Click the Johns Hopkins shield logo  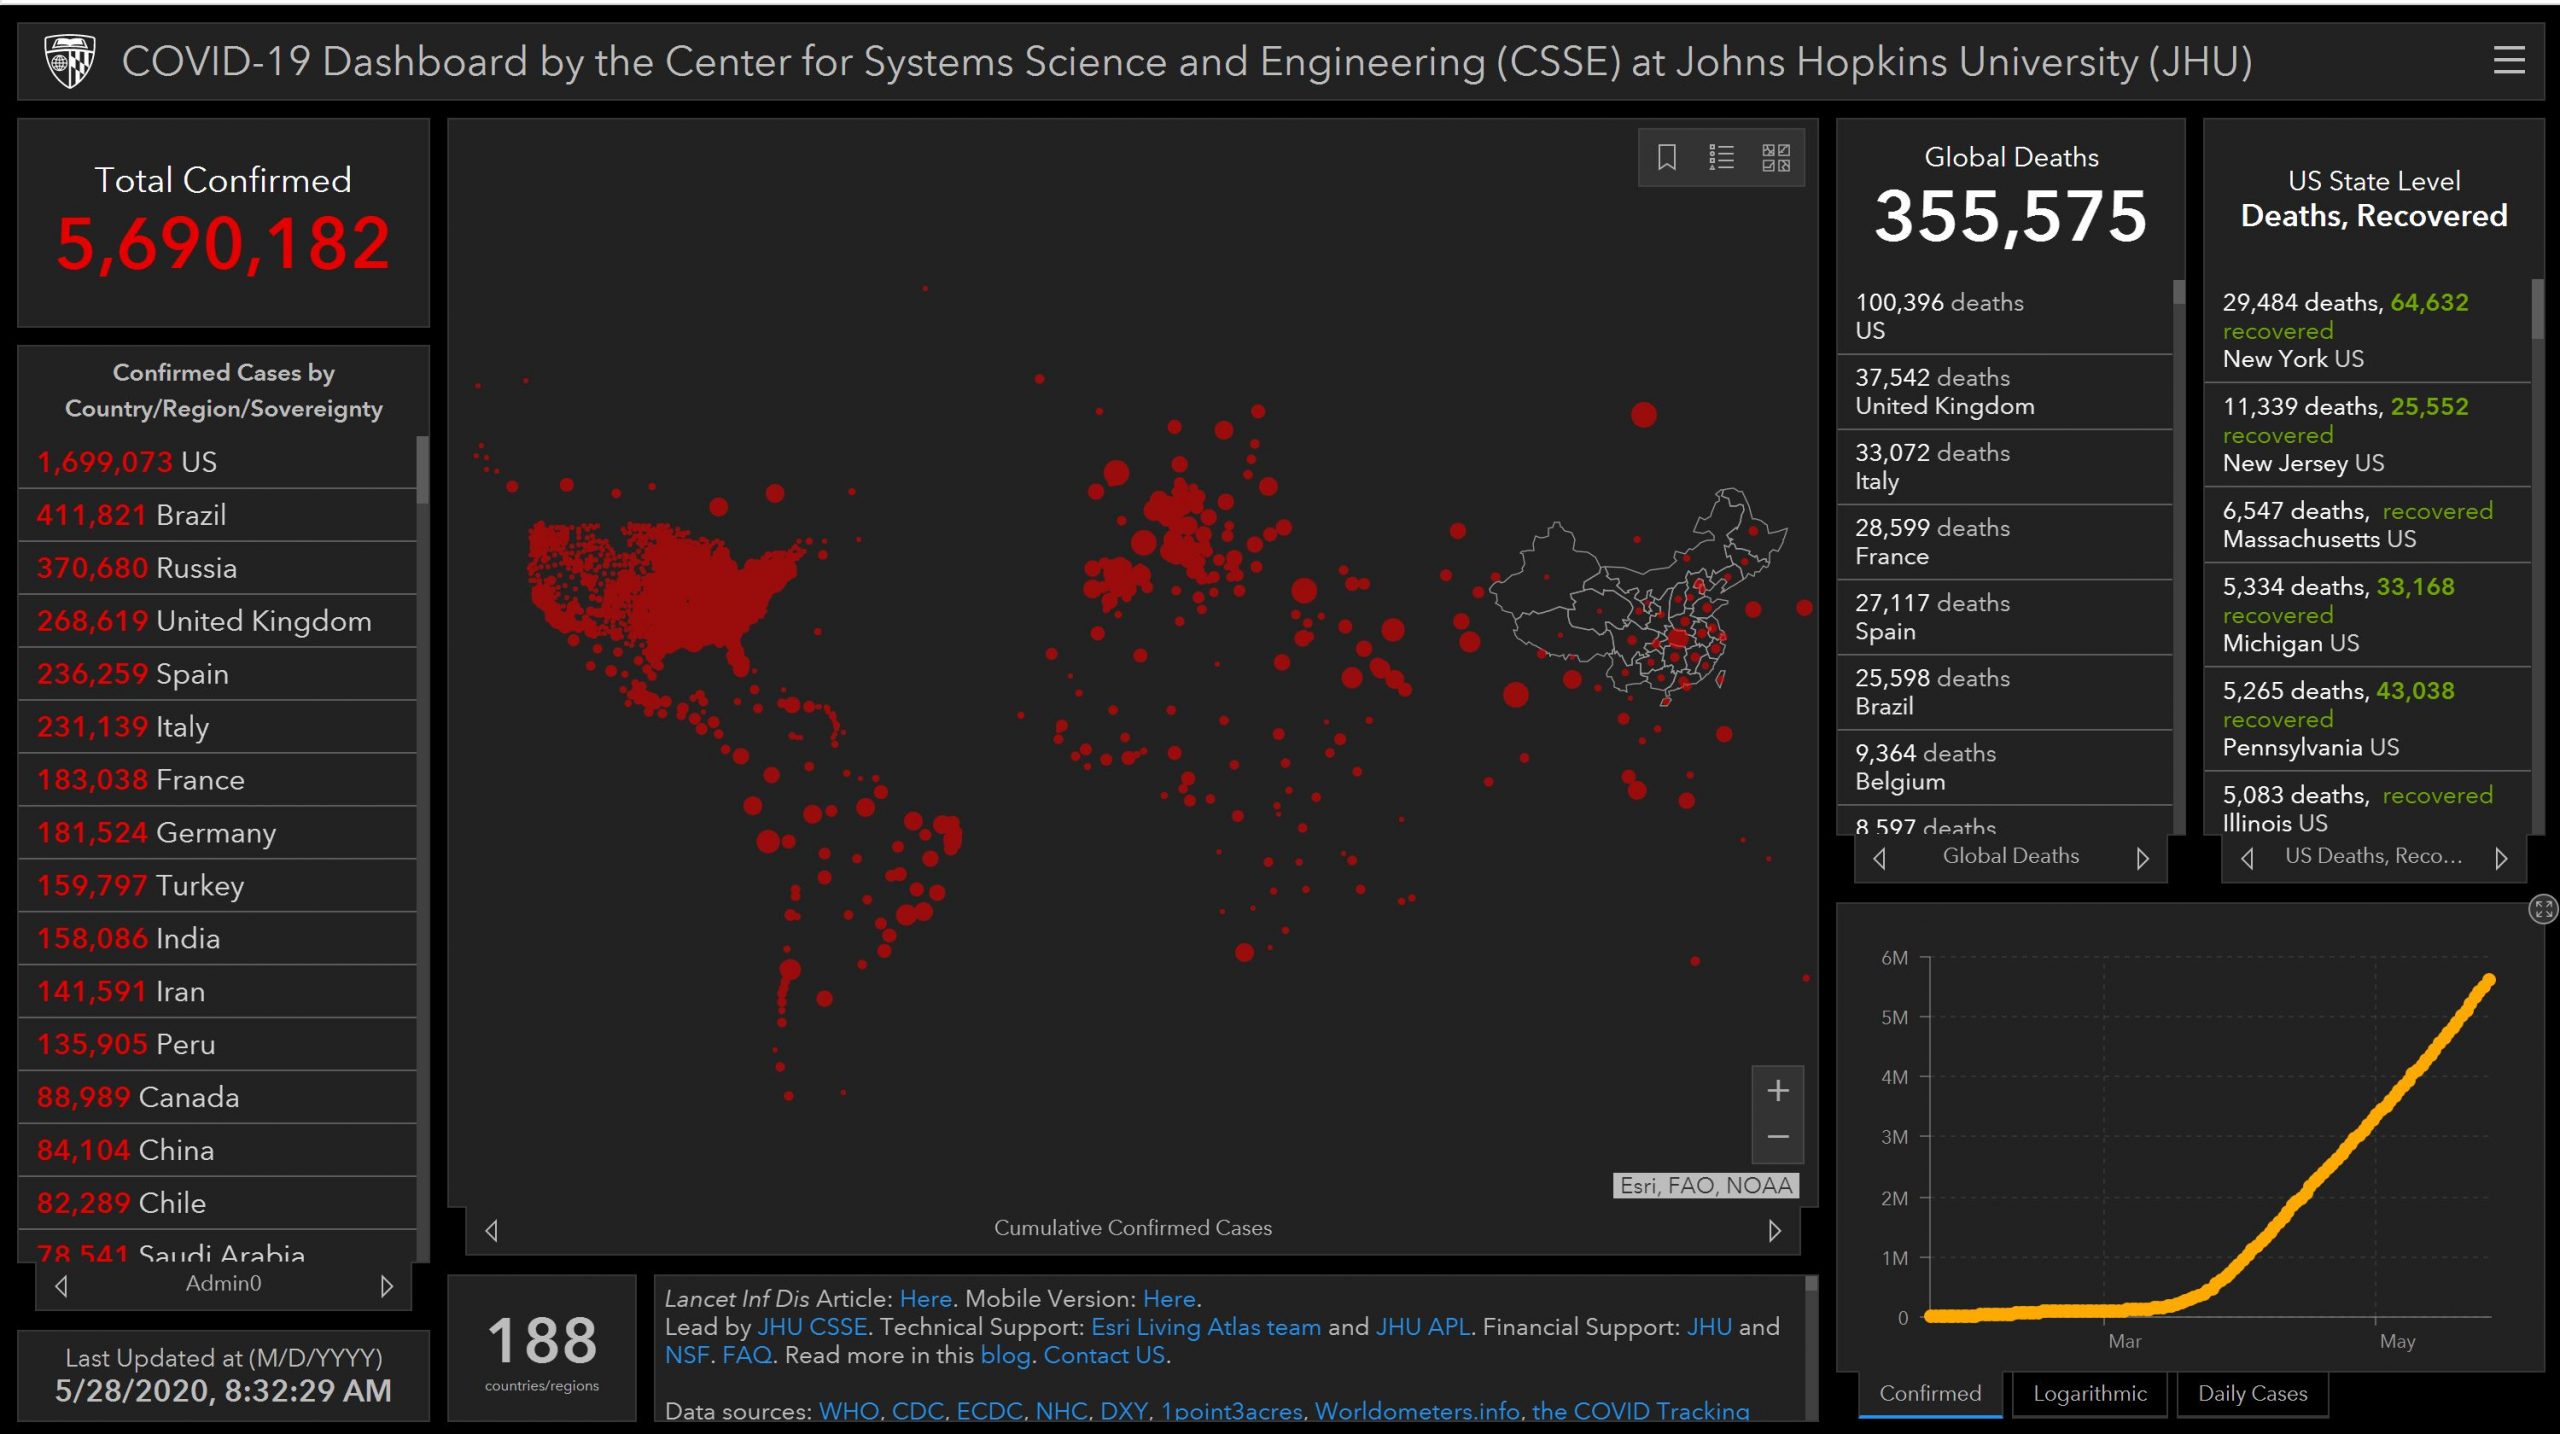[x=69, y=61]
